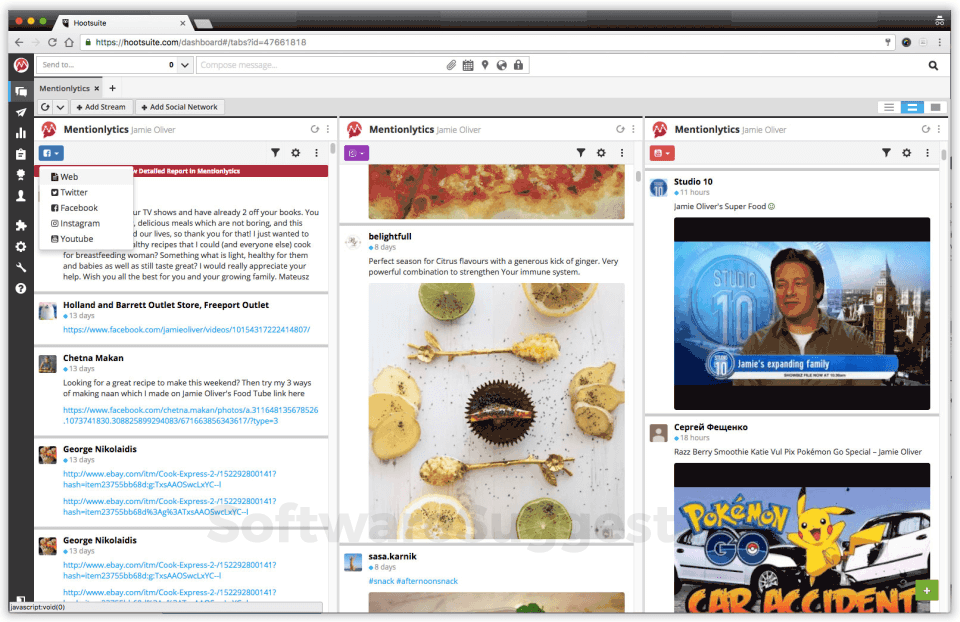Open the Publisher paper-plane icon in sidebar
The image size is (960, 622).
pyautogui.click(x=21, y=112)
